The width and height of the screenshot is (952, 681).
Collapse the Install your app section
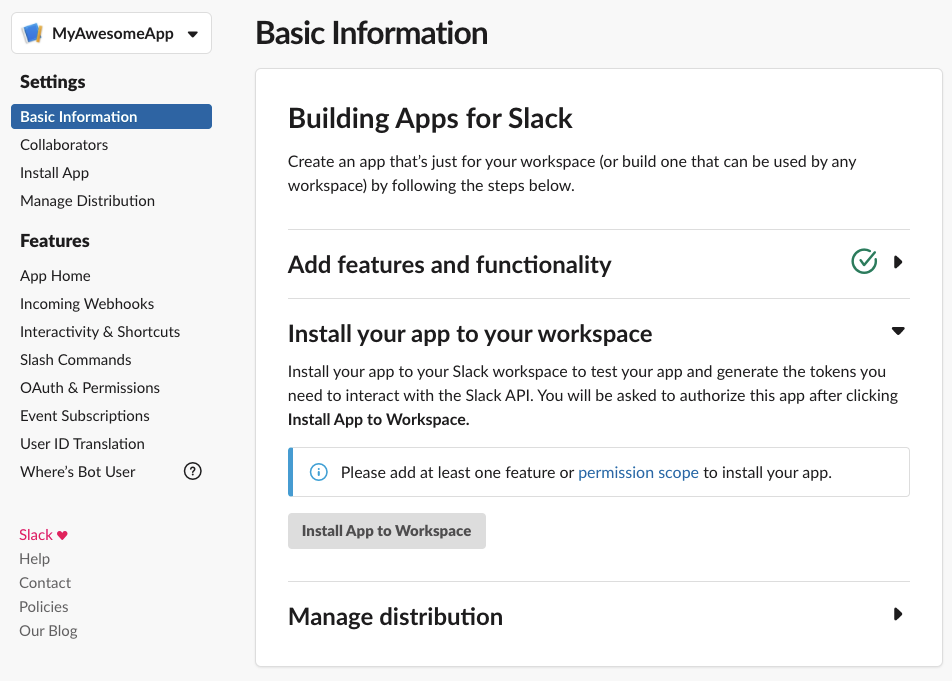point(898,331)
